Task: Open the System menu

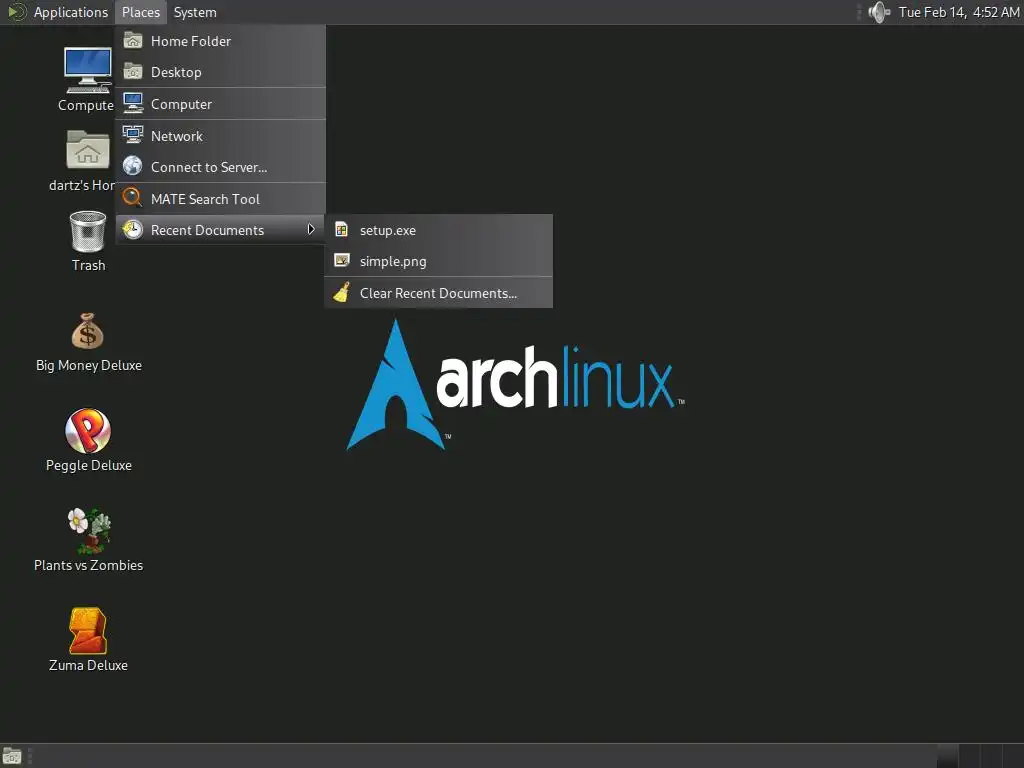Action: pyautogui.click(x=195, y=12)
